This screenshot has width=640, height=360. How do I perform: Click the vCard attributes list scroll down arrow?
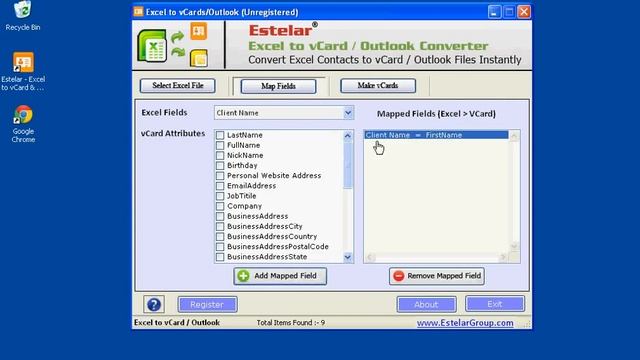pos(348,257)
